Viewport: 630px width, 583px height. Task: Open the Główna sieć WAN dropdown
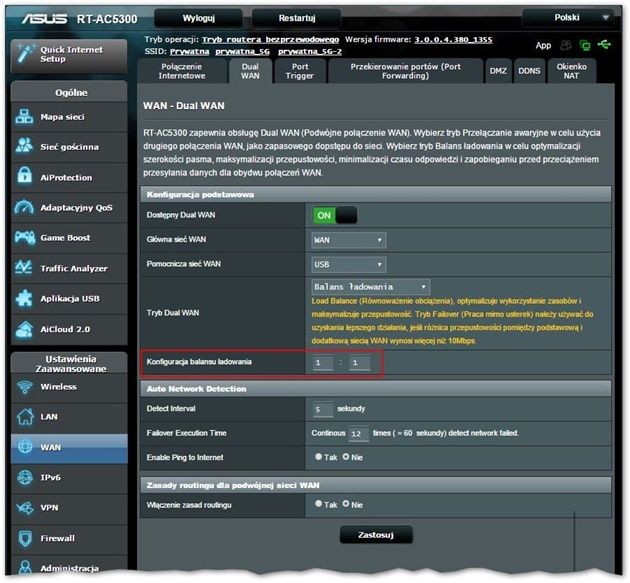coord(349,240)
